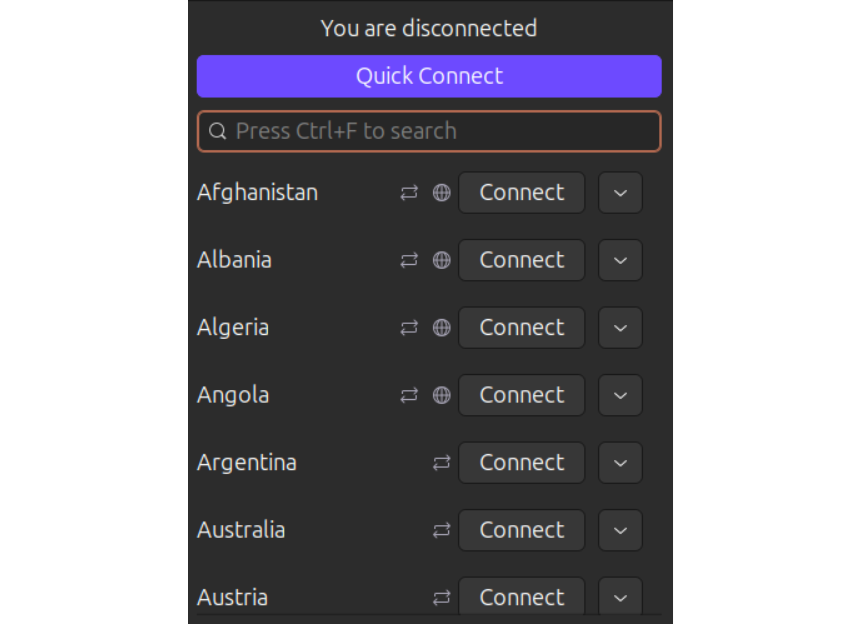The image size is (861, 624).
Task: Click the globe icon next to Angola
Action: tap(441, 395)
